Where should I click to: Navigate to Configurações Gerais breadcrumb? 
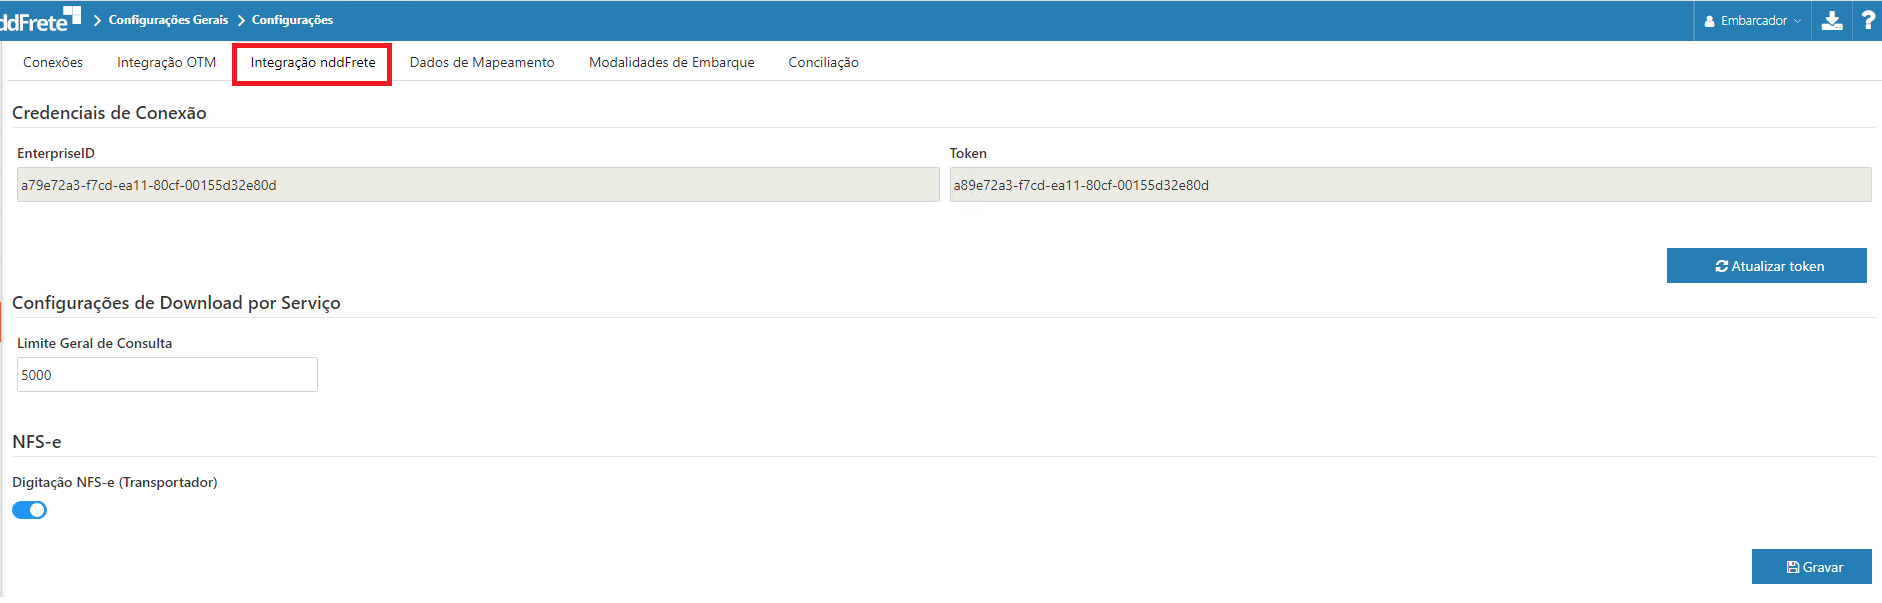click(x=168, y=20)
